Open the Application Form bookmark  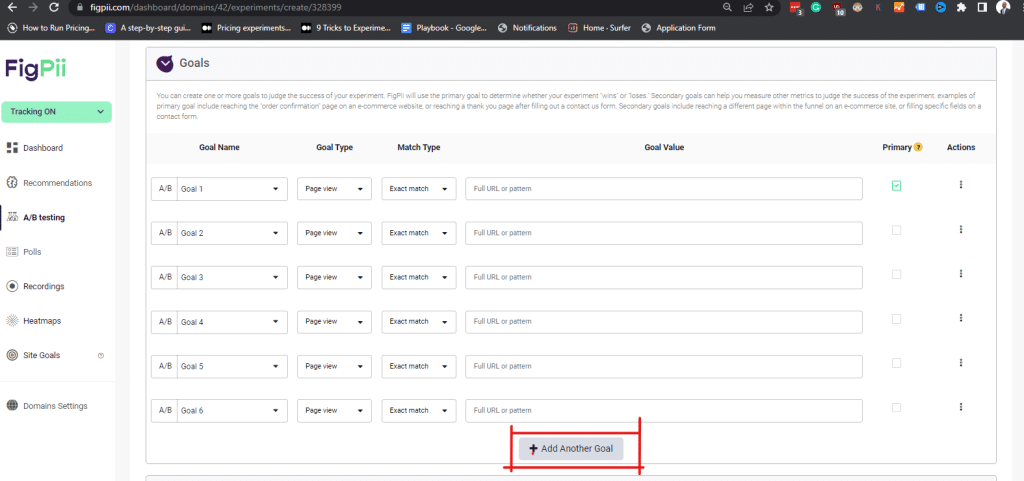[679, 28]
